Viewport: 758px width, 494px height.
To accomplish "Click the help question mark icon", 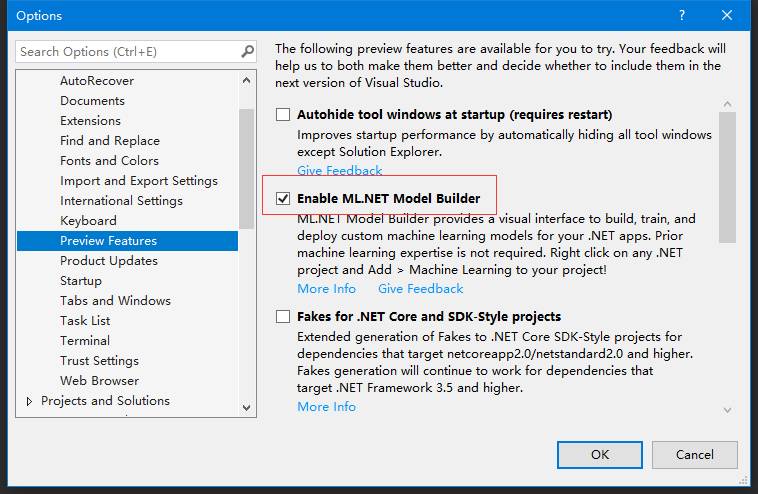I will (682, 15).
